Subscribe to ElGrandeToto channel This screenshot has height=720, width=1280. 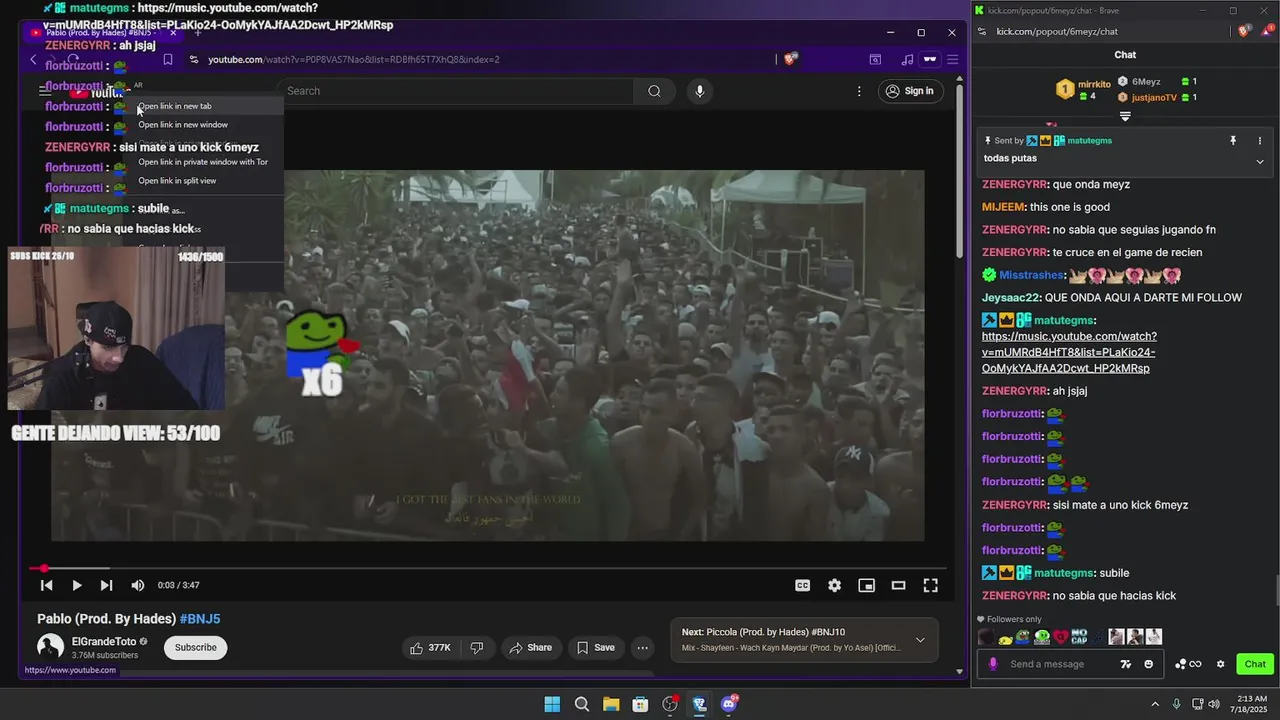(196, 648)
